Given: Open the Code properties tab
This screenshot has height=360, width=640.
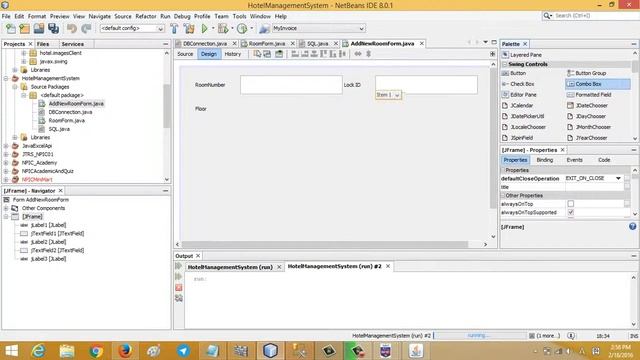Looking at the screenshot, I should 604,160.
